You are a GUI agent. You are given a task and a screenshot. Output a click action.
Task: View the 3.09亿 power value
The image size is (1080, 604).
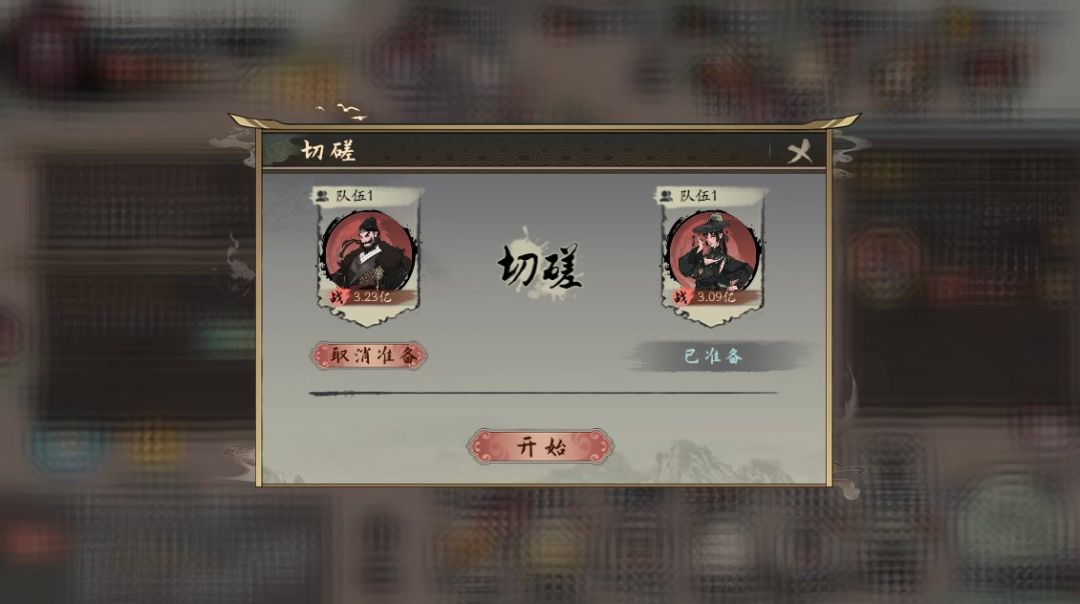(x=716, y=298)
